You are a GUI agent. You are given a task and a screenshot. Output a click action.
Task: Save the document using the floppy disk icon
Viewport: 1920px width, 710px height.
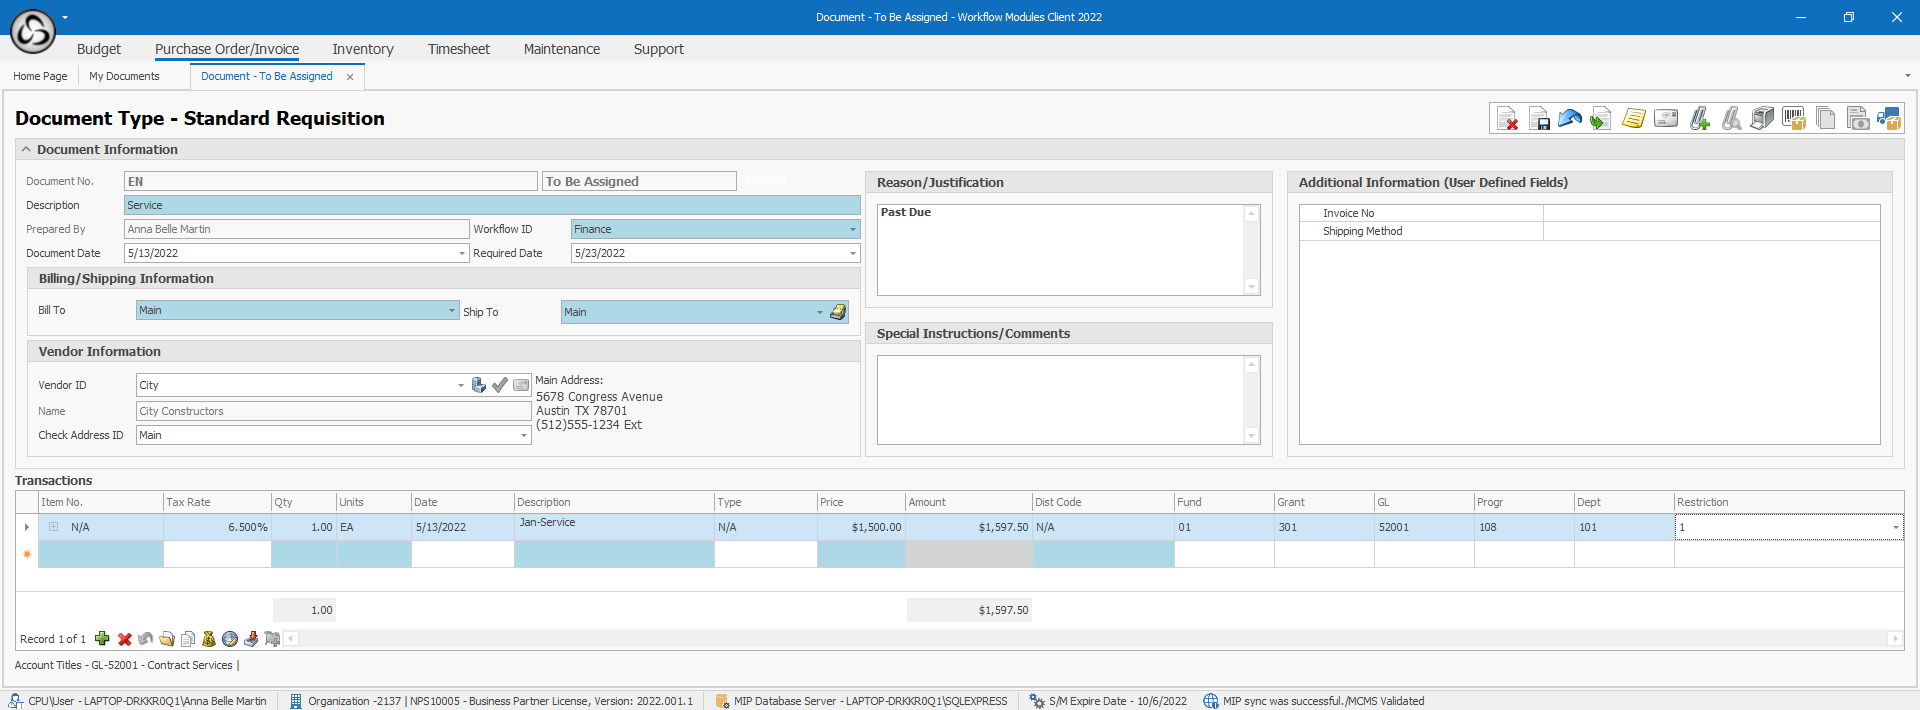click(x=1539, y=119)
